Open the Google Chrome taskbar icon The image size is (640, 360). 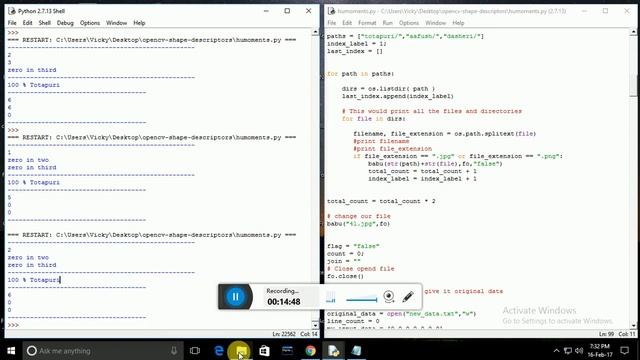[310, 351]
